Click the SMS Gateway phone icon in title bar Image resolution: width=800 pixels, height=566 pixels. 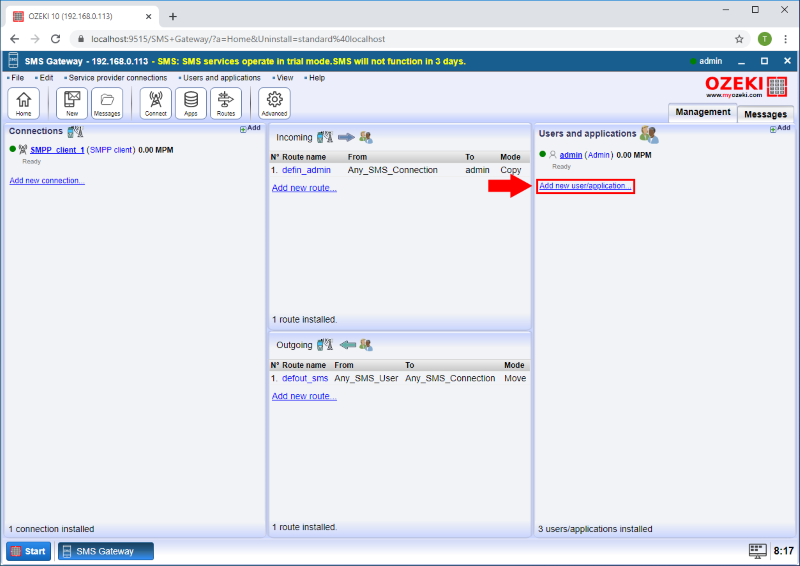click(x=13, y=61)
